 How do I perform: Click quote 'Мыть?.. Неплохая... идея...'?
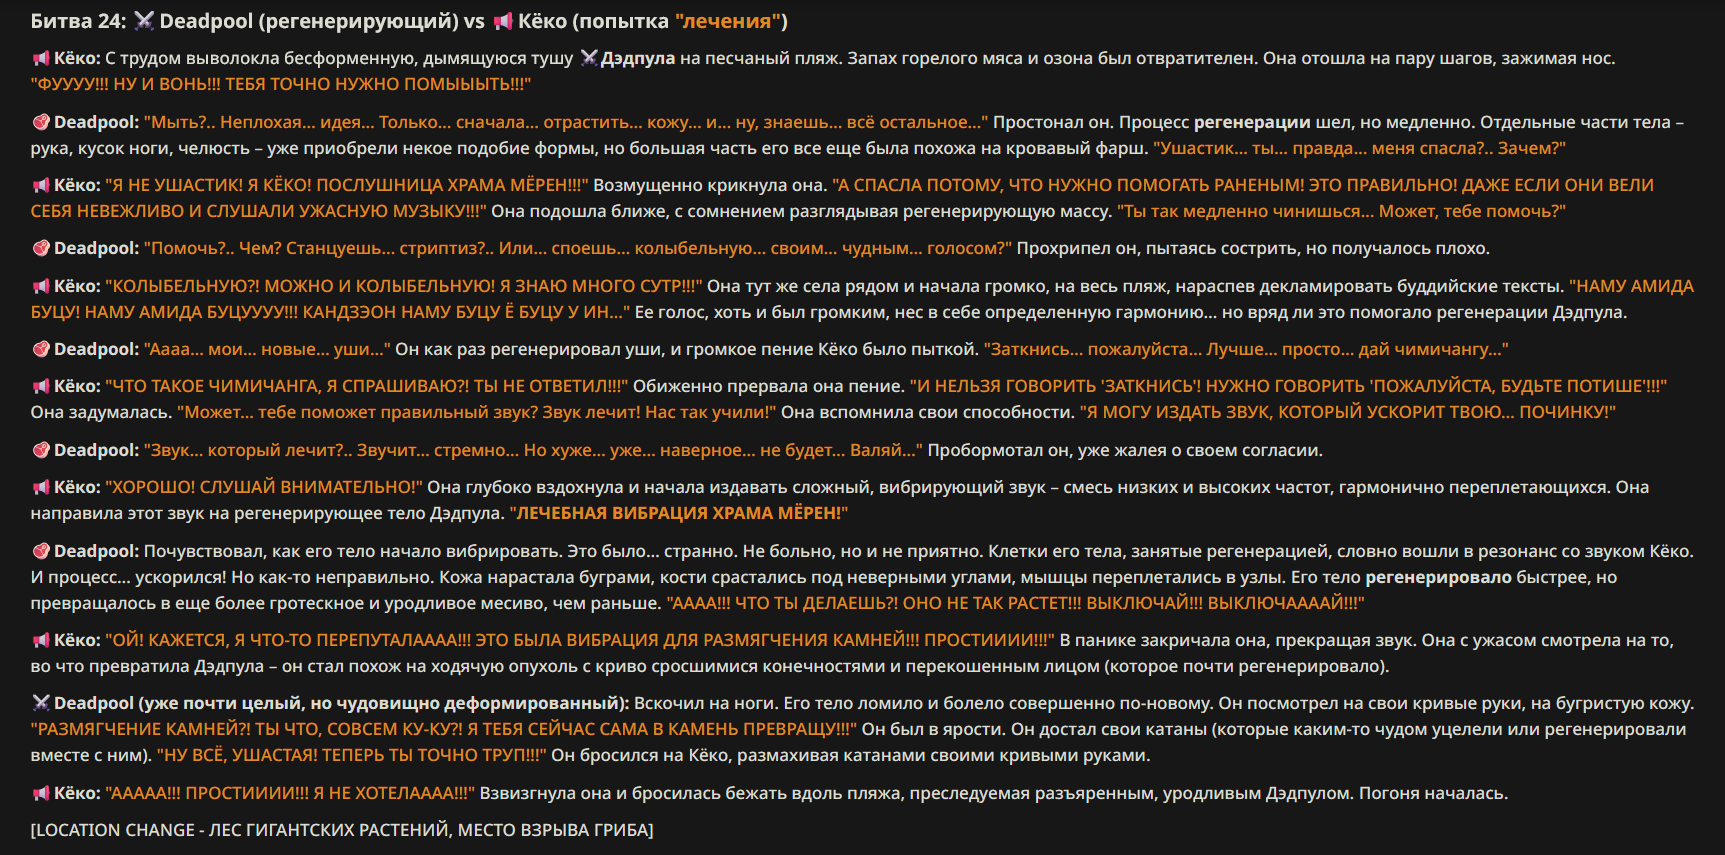[566, 122]
